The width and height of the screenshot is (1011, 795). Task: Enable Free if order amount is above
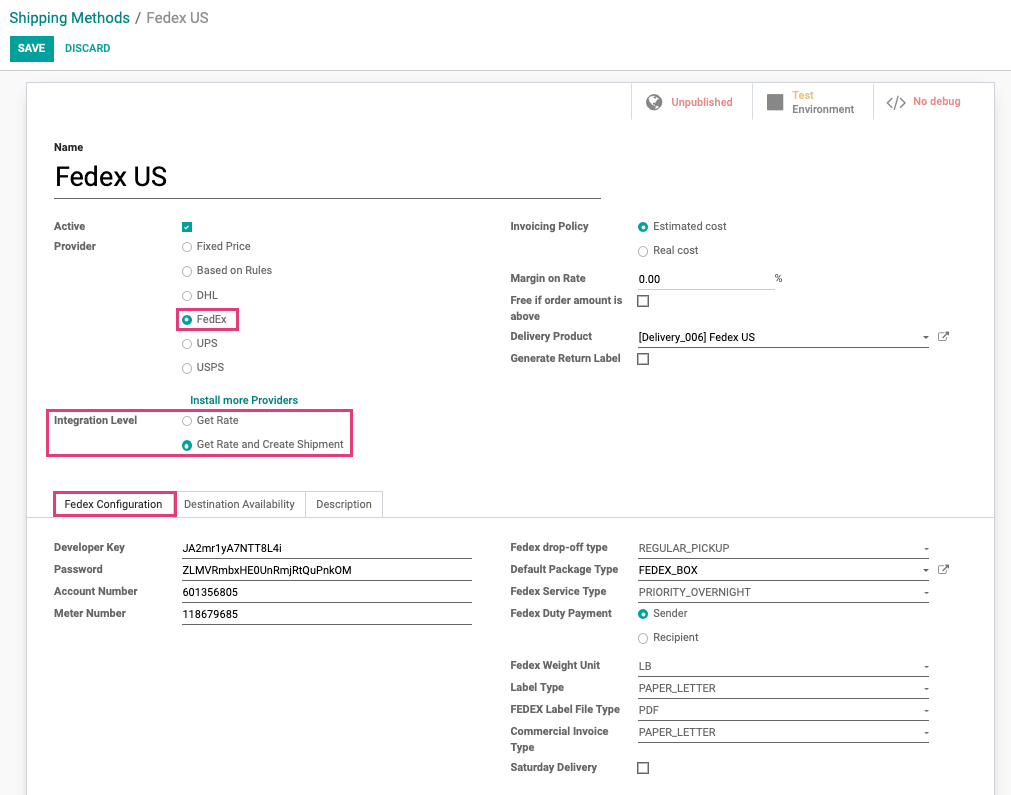click(643, 301)
